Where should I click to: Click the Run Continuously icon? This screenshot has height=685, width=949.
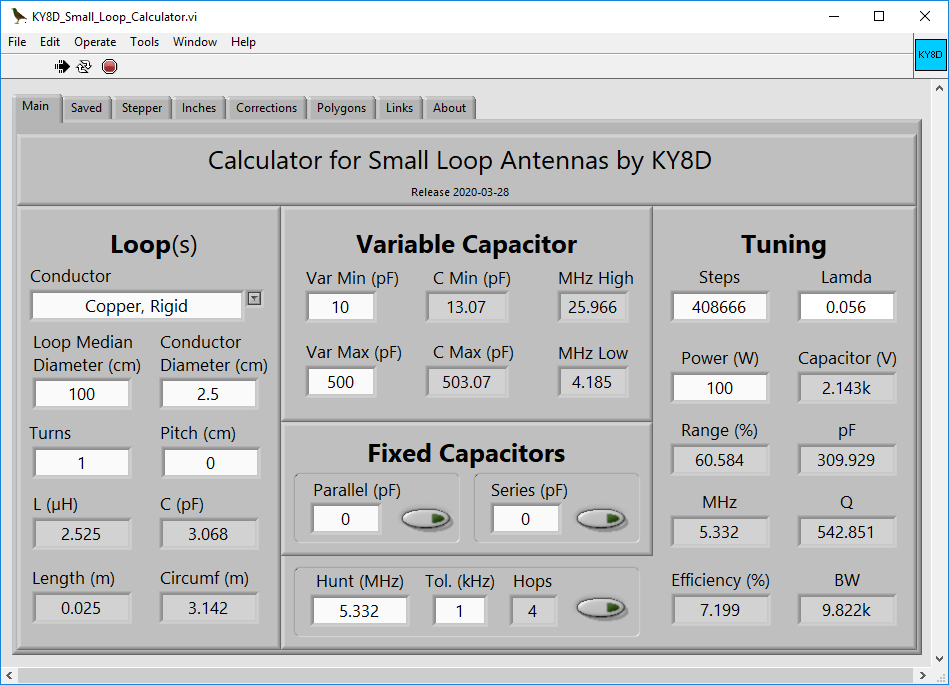click(84, 67)
